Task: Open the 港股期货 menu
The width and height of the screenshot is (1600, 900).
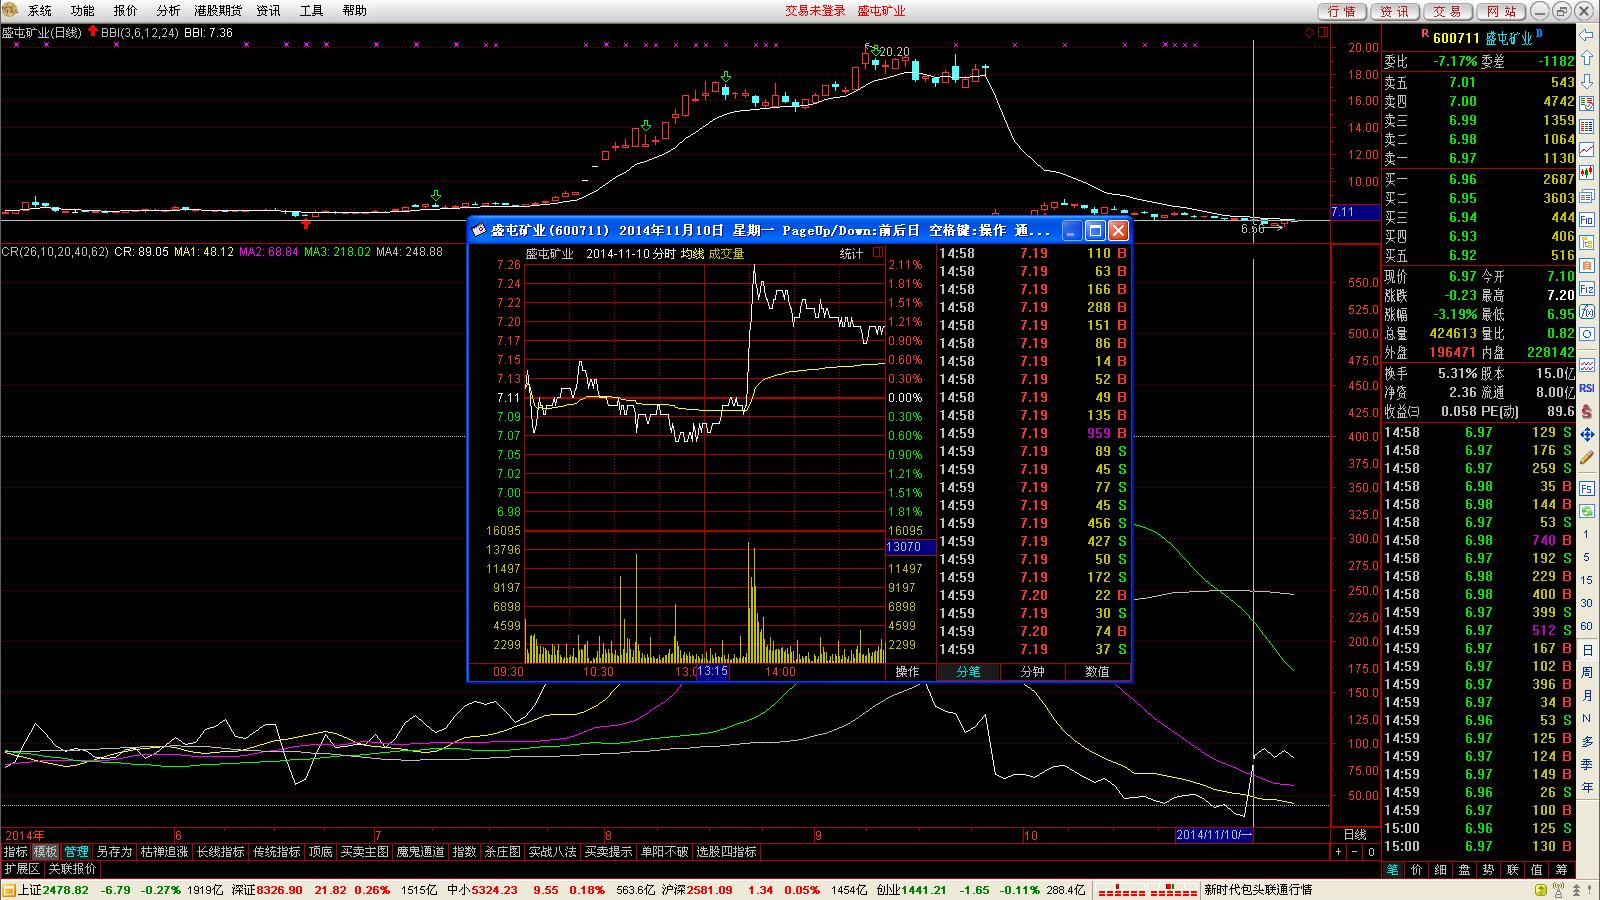Action: pos(218,11)
